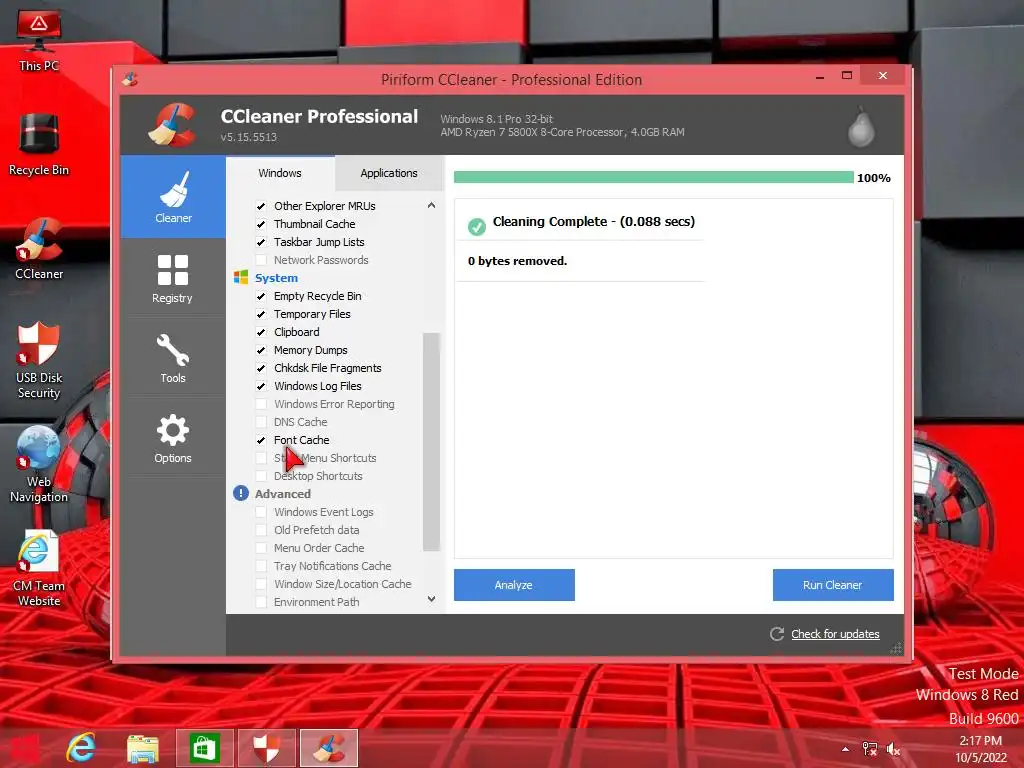Screen dimensions: 1024x768
Task: Uncheck Other Explorer MRUs
Action: (x=261, y=206)
